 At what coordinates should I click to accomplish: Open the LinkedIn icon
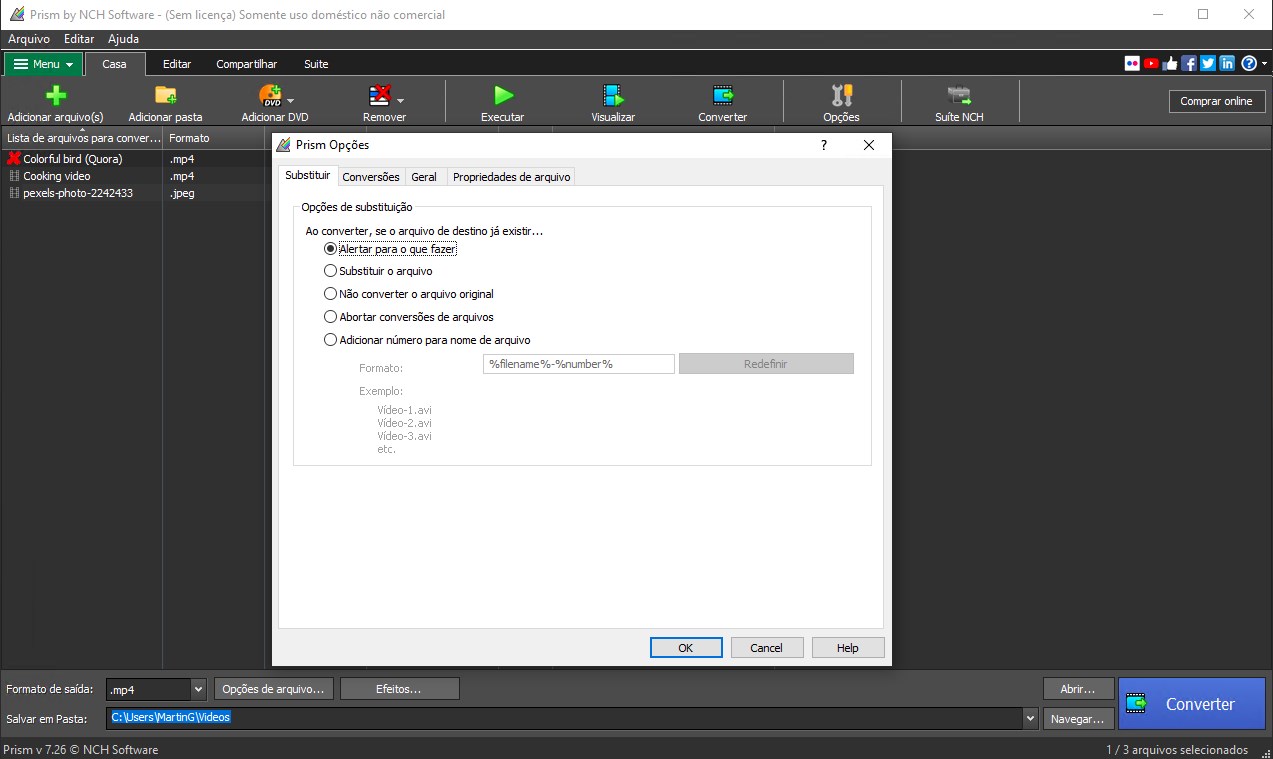[x=1227, y=63]
